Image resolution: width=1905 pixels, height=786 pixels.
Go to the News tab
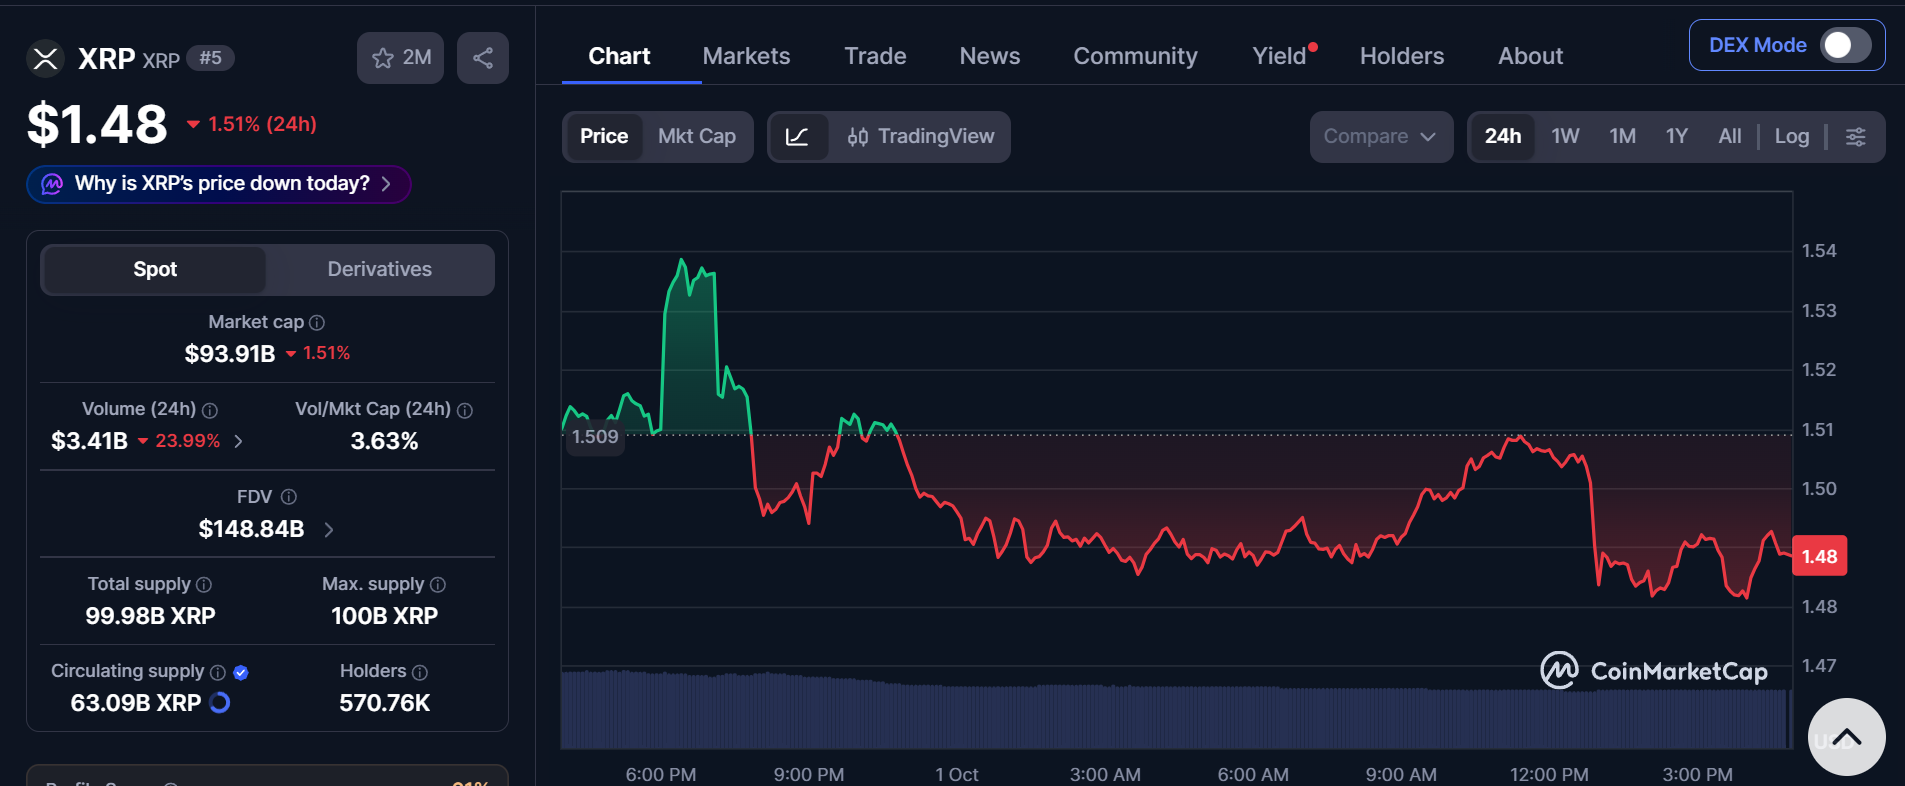[x=990, y=56]
